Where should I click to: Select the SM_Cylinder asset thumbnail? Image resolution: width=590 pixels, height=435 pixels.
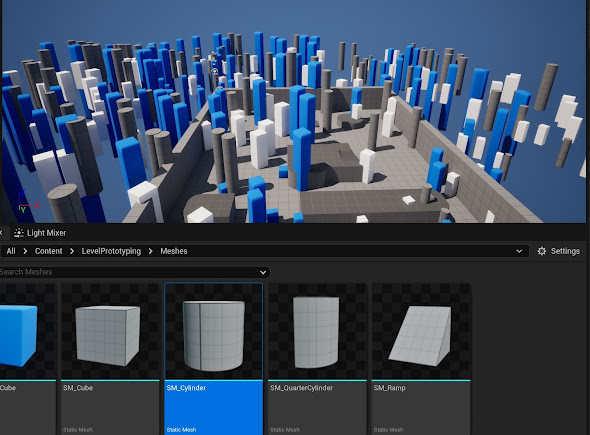pyautogui.click(x=214, y=332)
